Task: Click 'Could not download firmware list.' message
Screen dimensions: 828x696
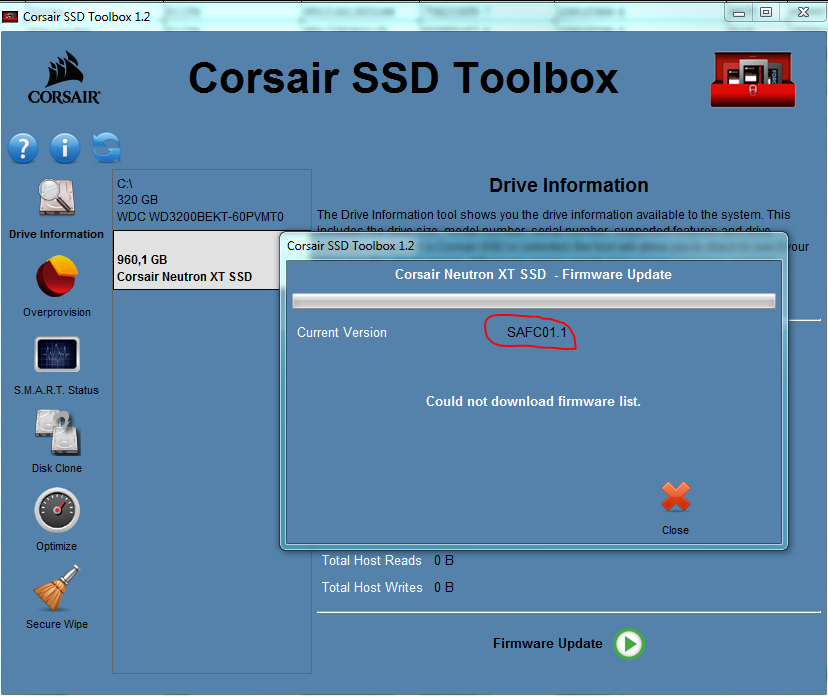Action: [533, 401]
